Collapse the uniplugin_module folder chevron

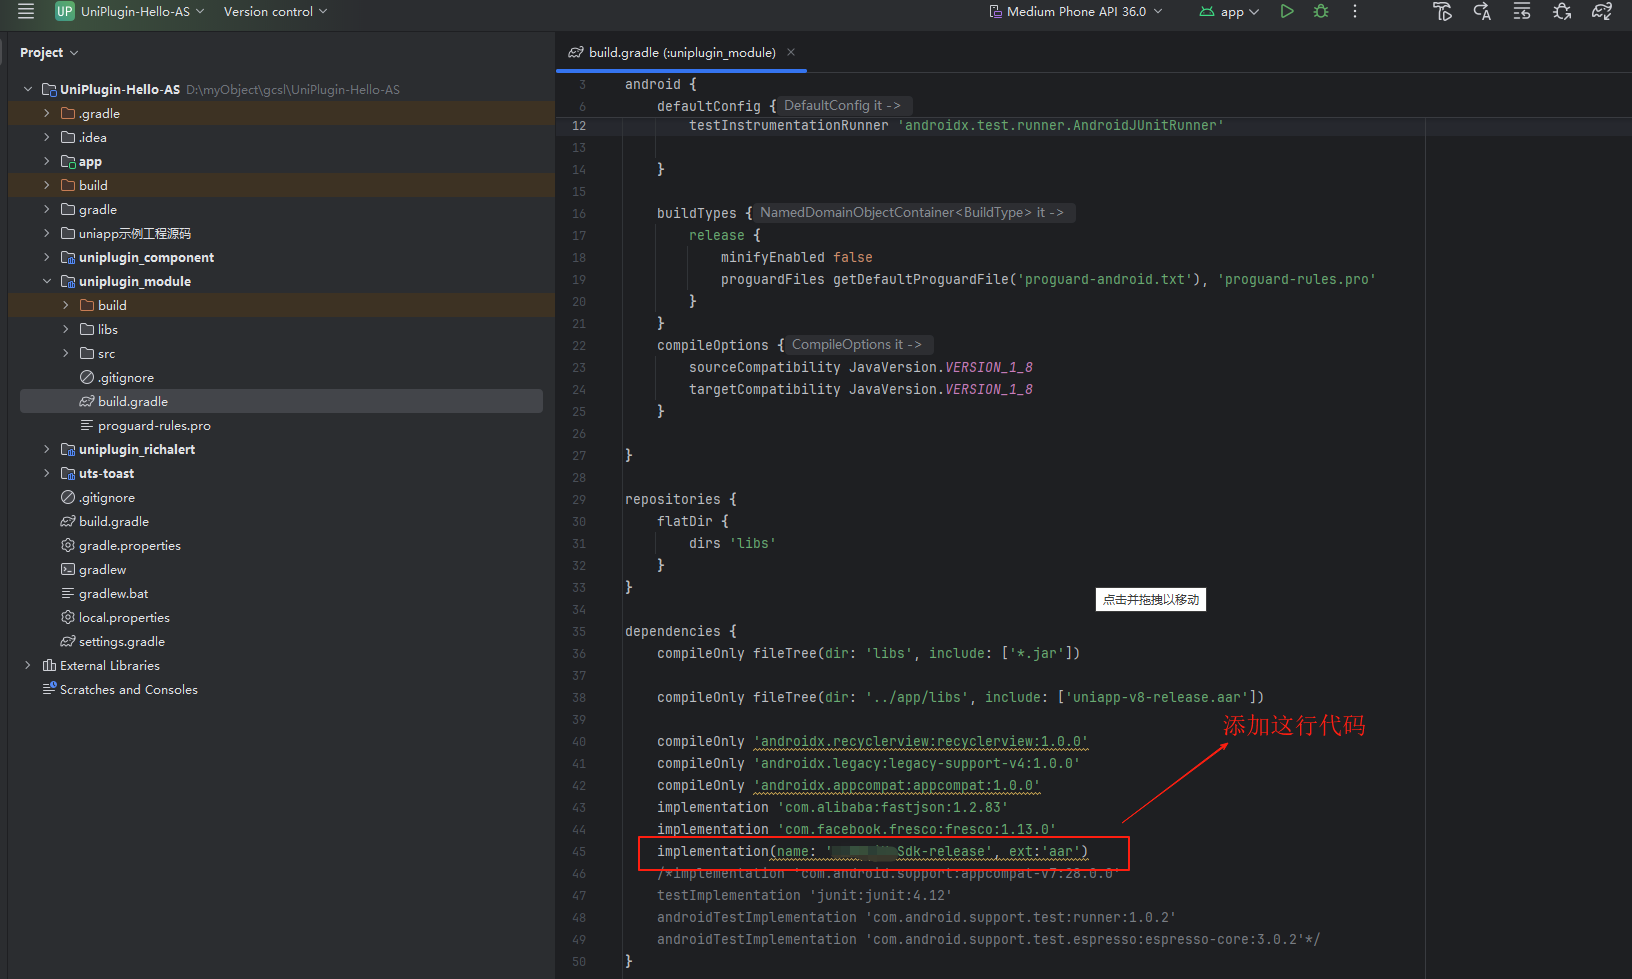47,281
